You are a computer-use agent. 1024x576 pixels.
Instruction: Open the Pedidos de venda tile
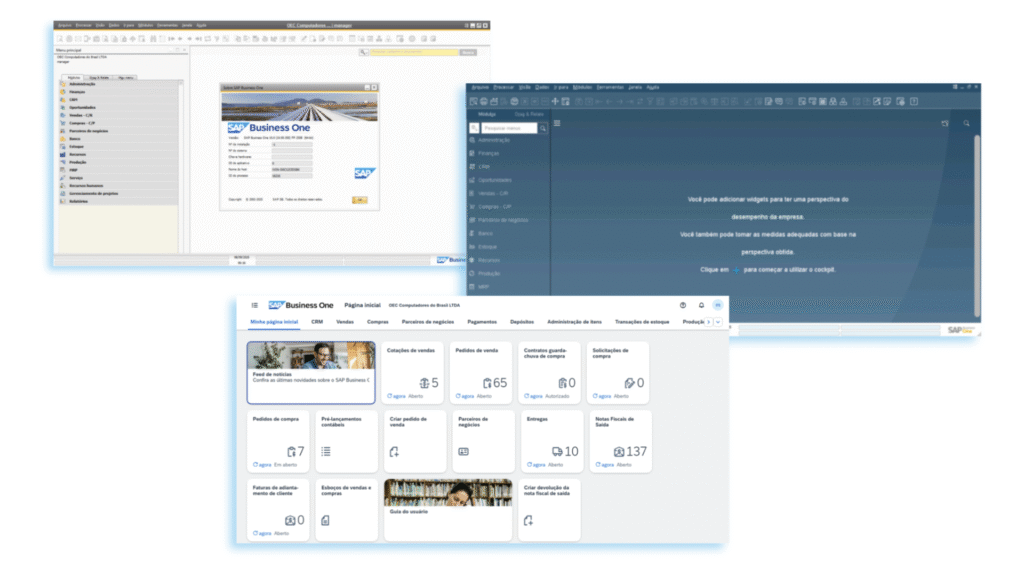pyautogui.click(x=483, y=372)
